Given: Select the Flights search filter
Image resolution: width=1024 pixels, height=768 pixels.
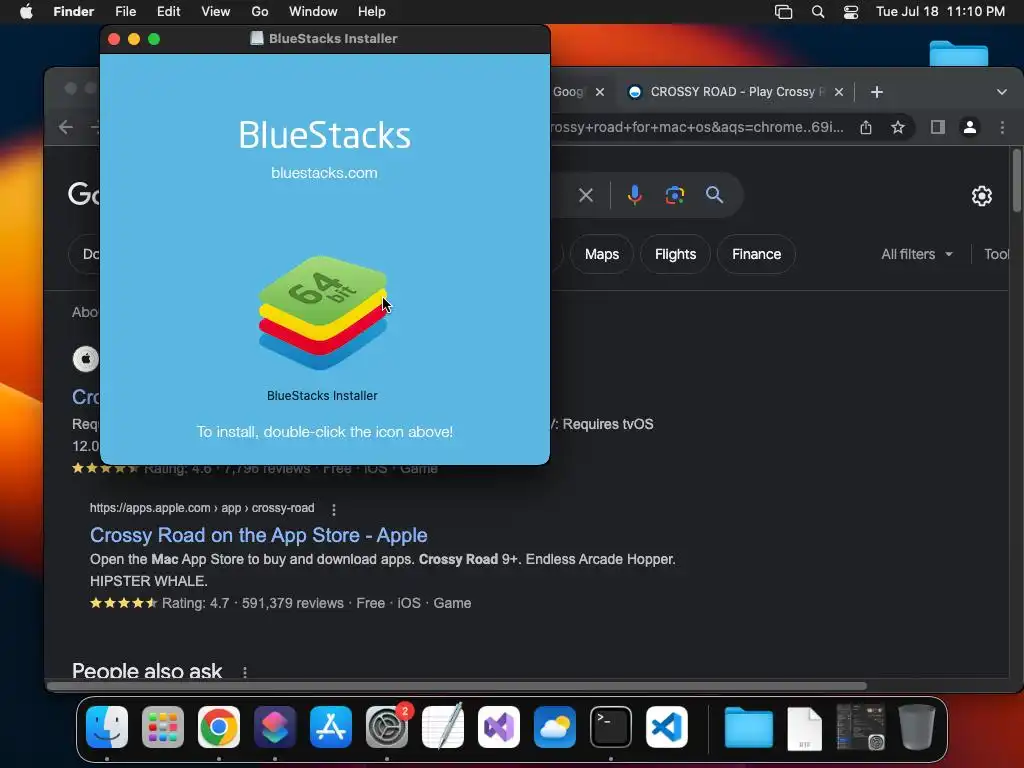Looking at the screenshot, I should [675, 254].
